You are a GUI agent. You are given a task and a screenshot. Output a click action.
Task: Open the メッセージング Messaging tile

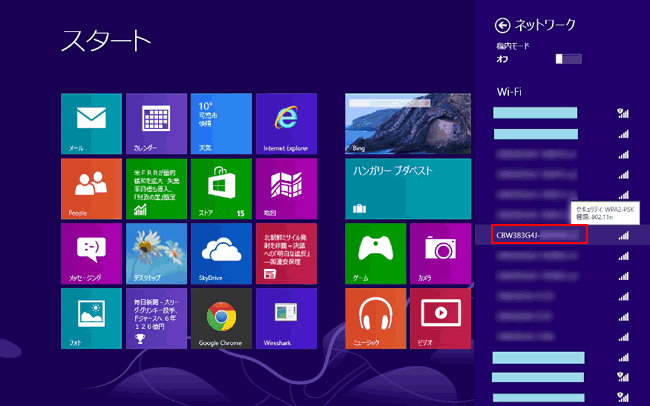(91, 254)
